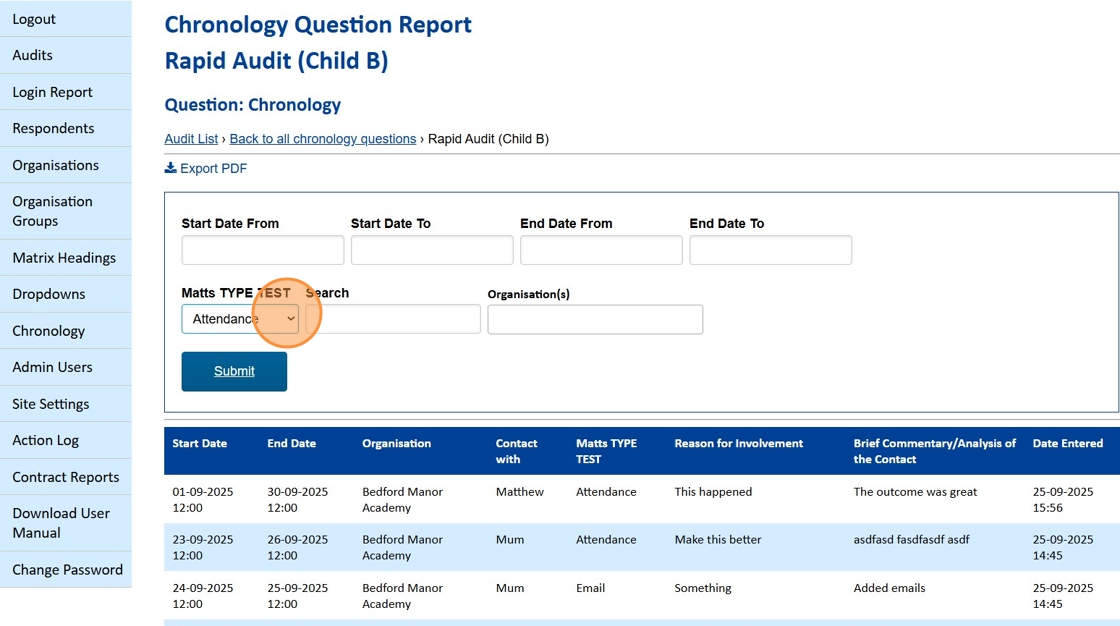1120x626 pixels.
Task: Open the Action Log page
Action: [66, 440]
